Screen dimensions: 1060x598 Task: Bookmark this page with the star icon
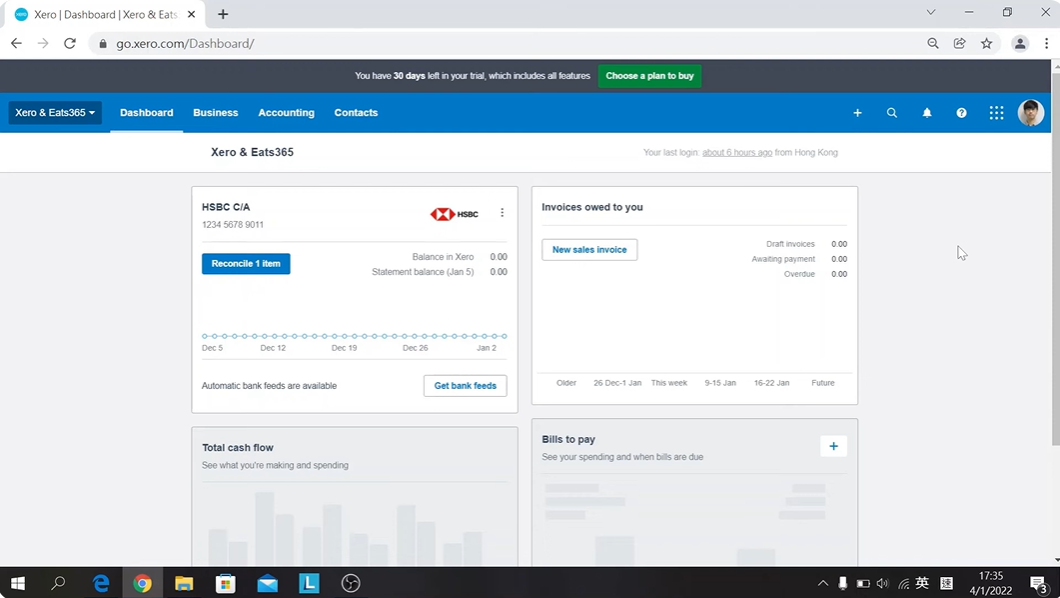[x=986, y=43]
